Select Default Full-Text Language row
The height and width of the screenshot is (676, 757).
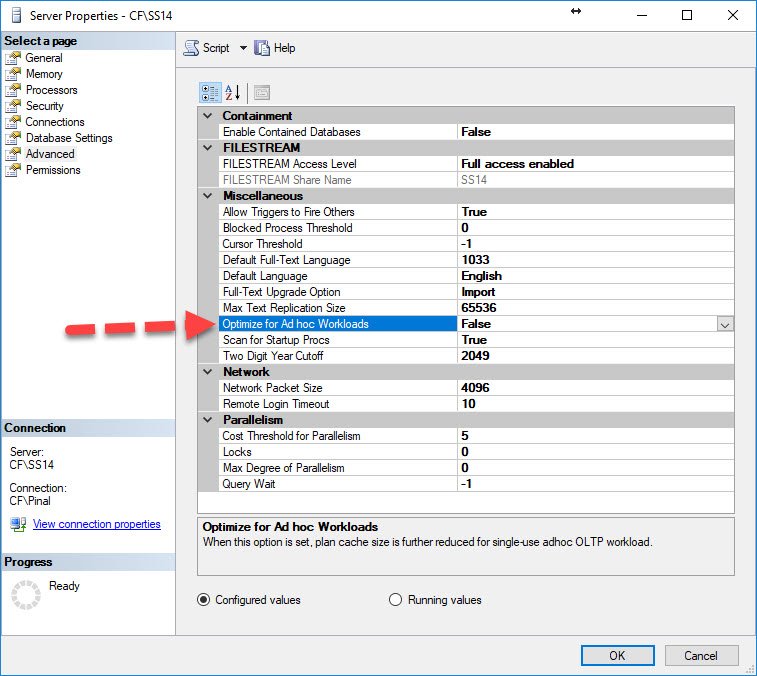pos(477,260)
